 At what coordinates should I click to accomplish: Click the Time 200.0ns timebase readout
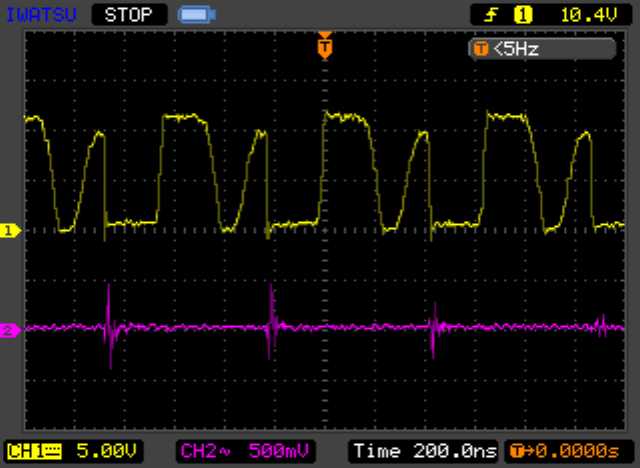425,451
